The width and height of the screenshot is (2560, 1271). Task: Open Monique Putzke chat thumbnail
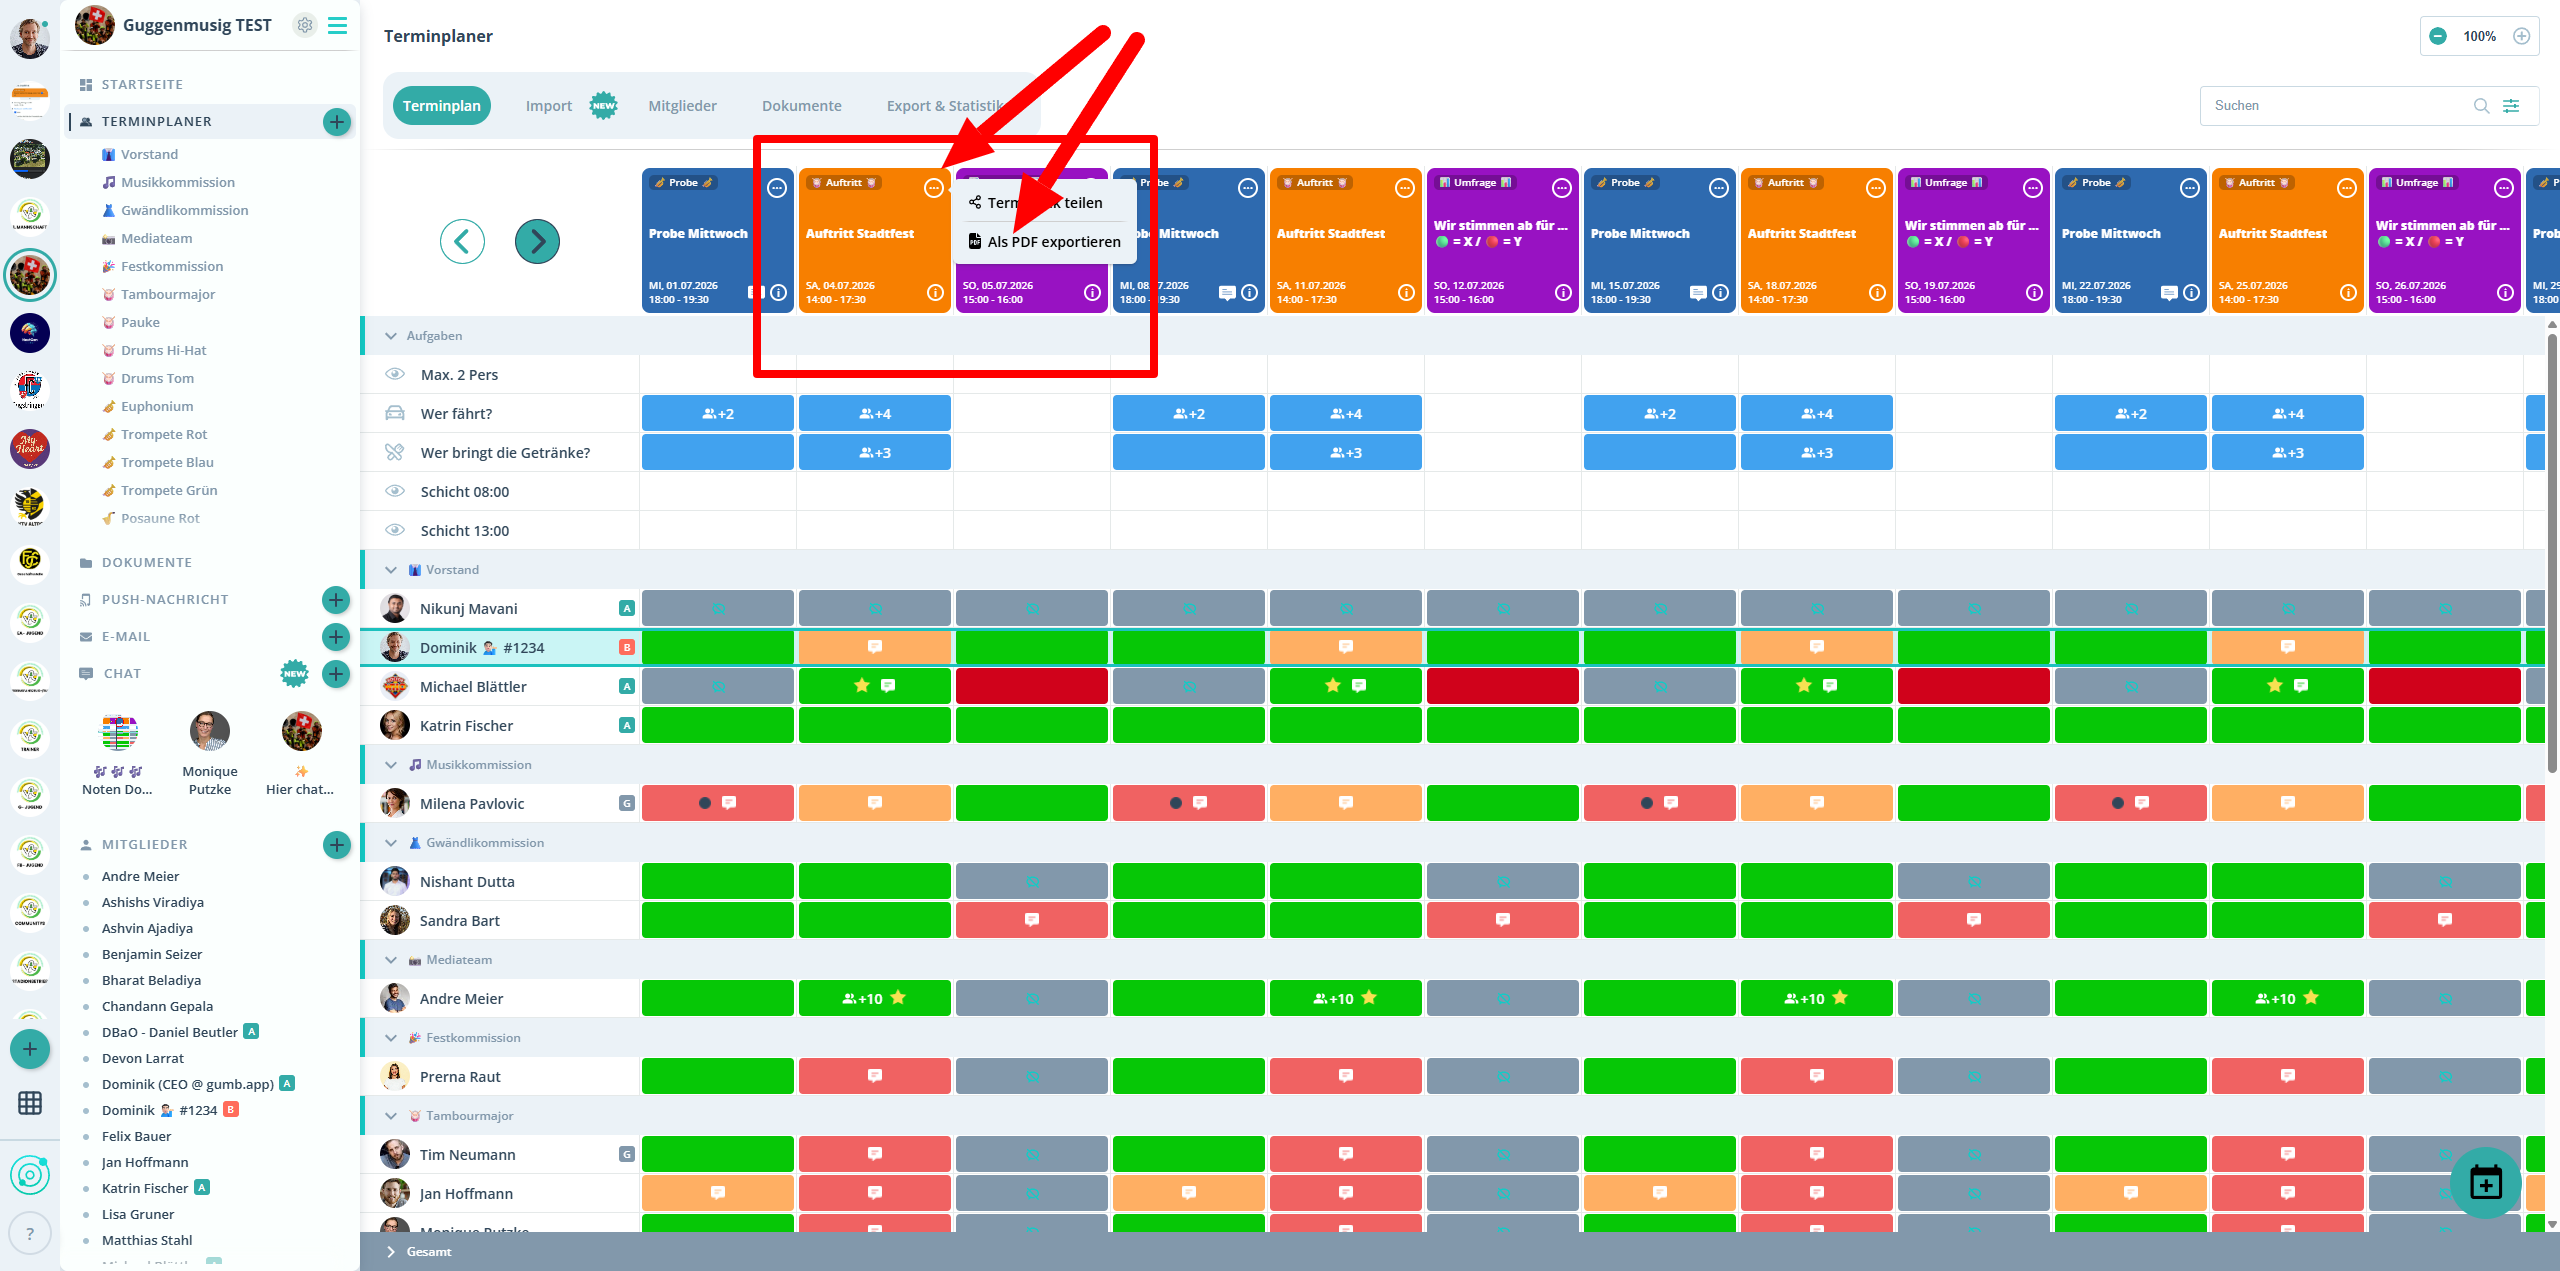[210, 731]
